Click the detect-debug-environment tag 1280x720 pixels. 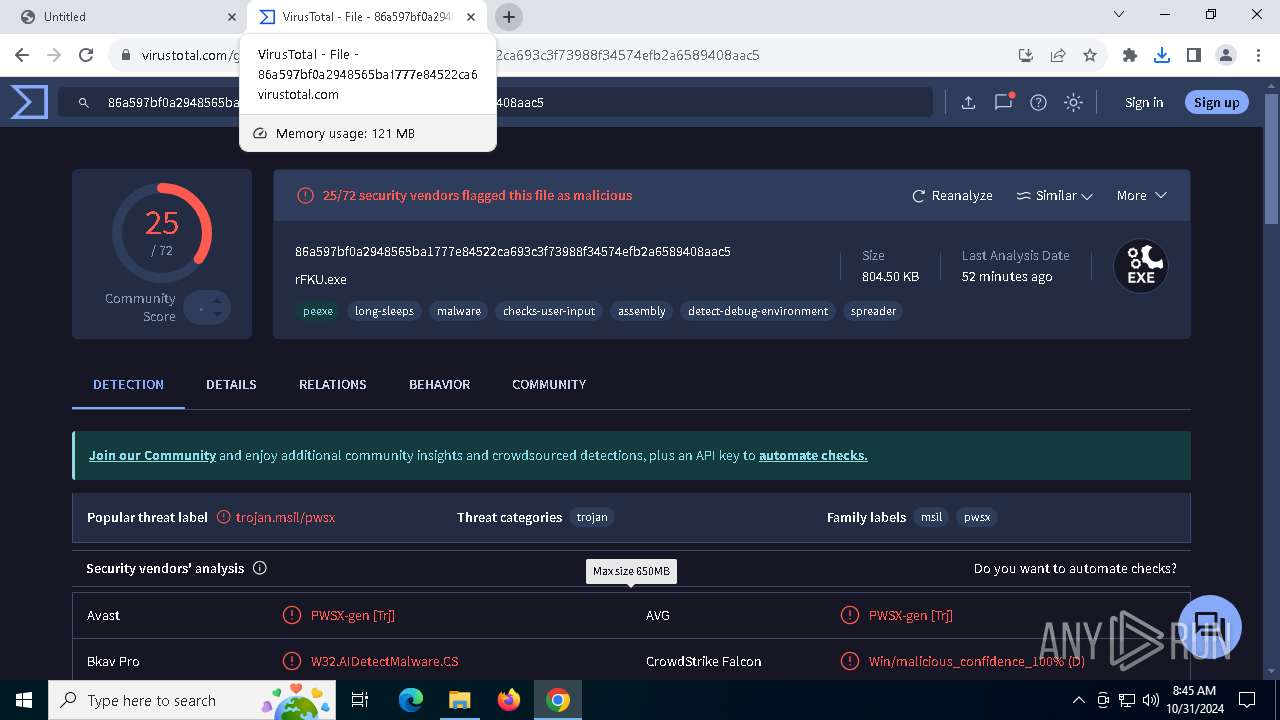[758, 311]
